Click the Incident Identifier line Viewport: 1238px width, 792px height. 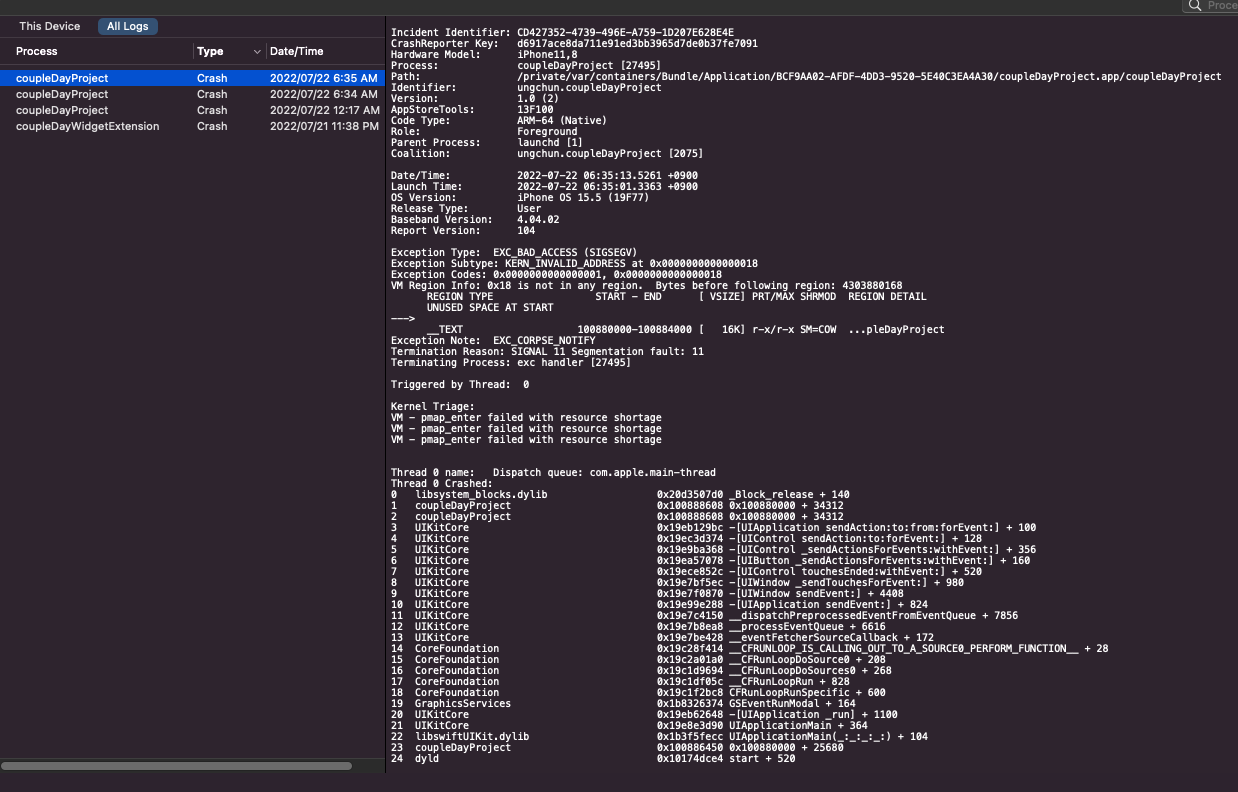tap(563, 33)
